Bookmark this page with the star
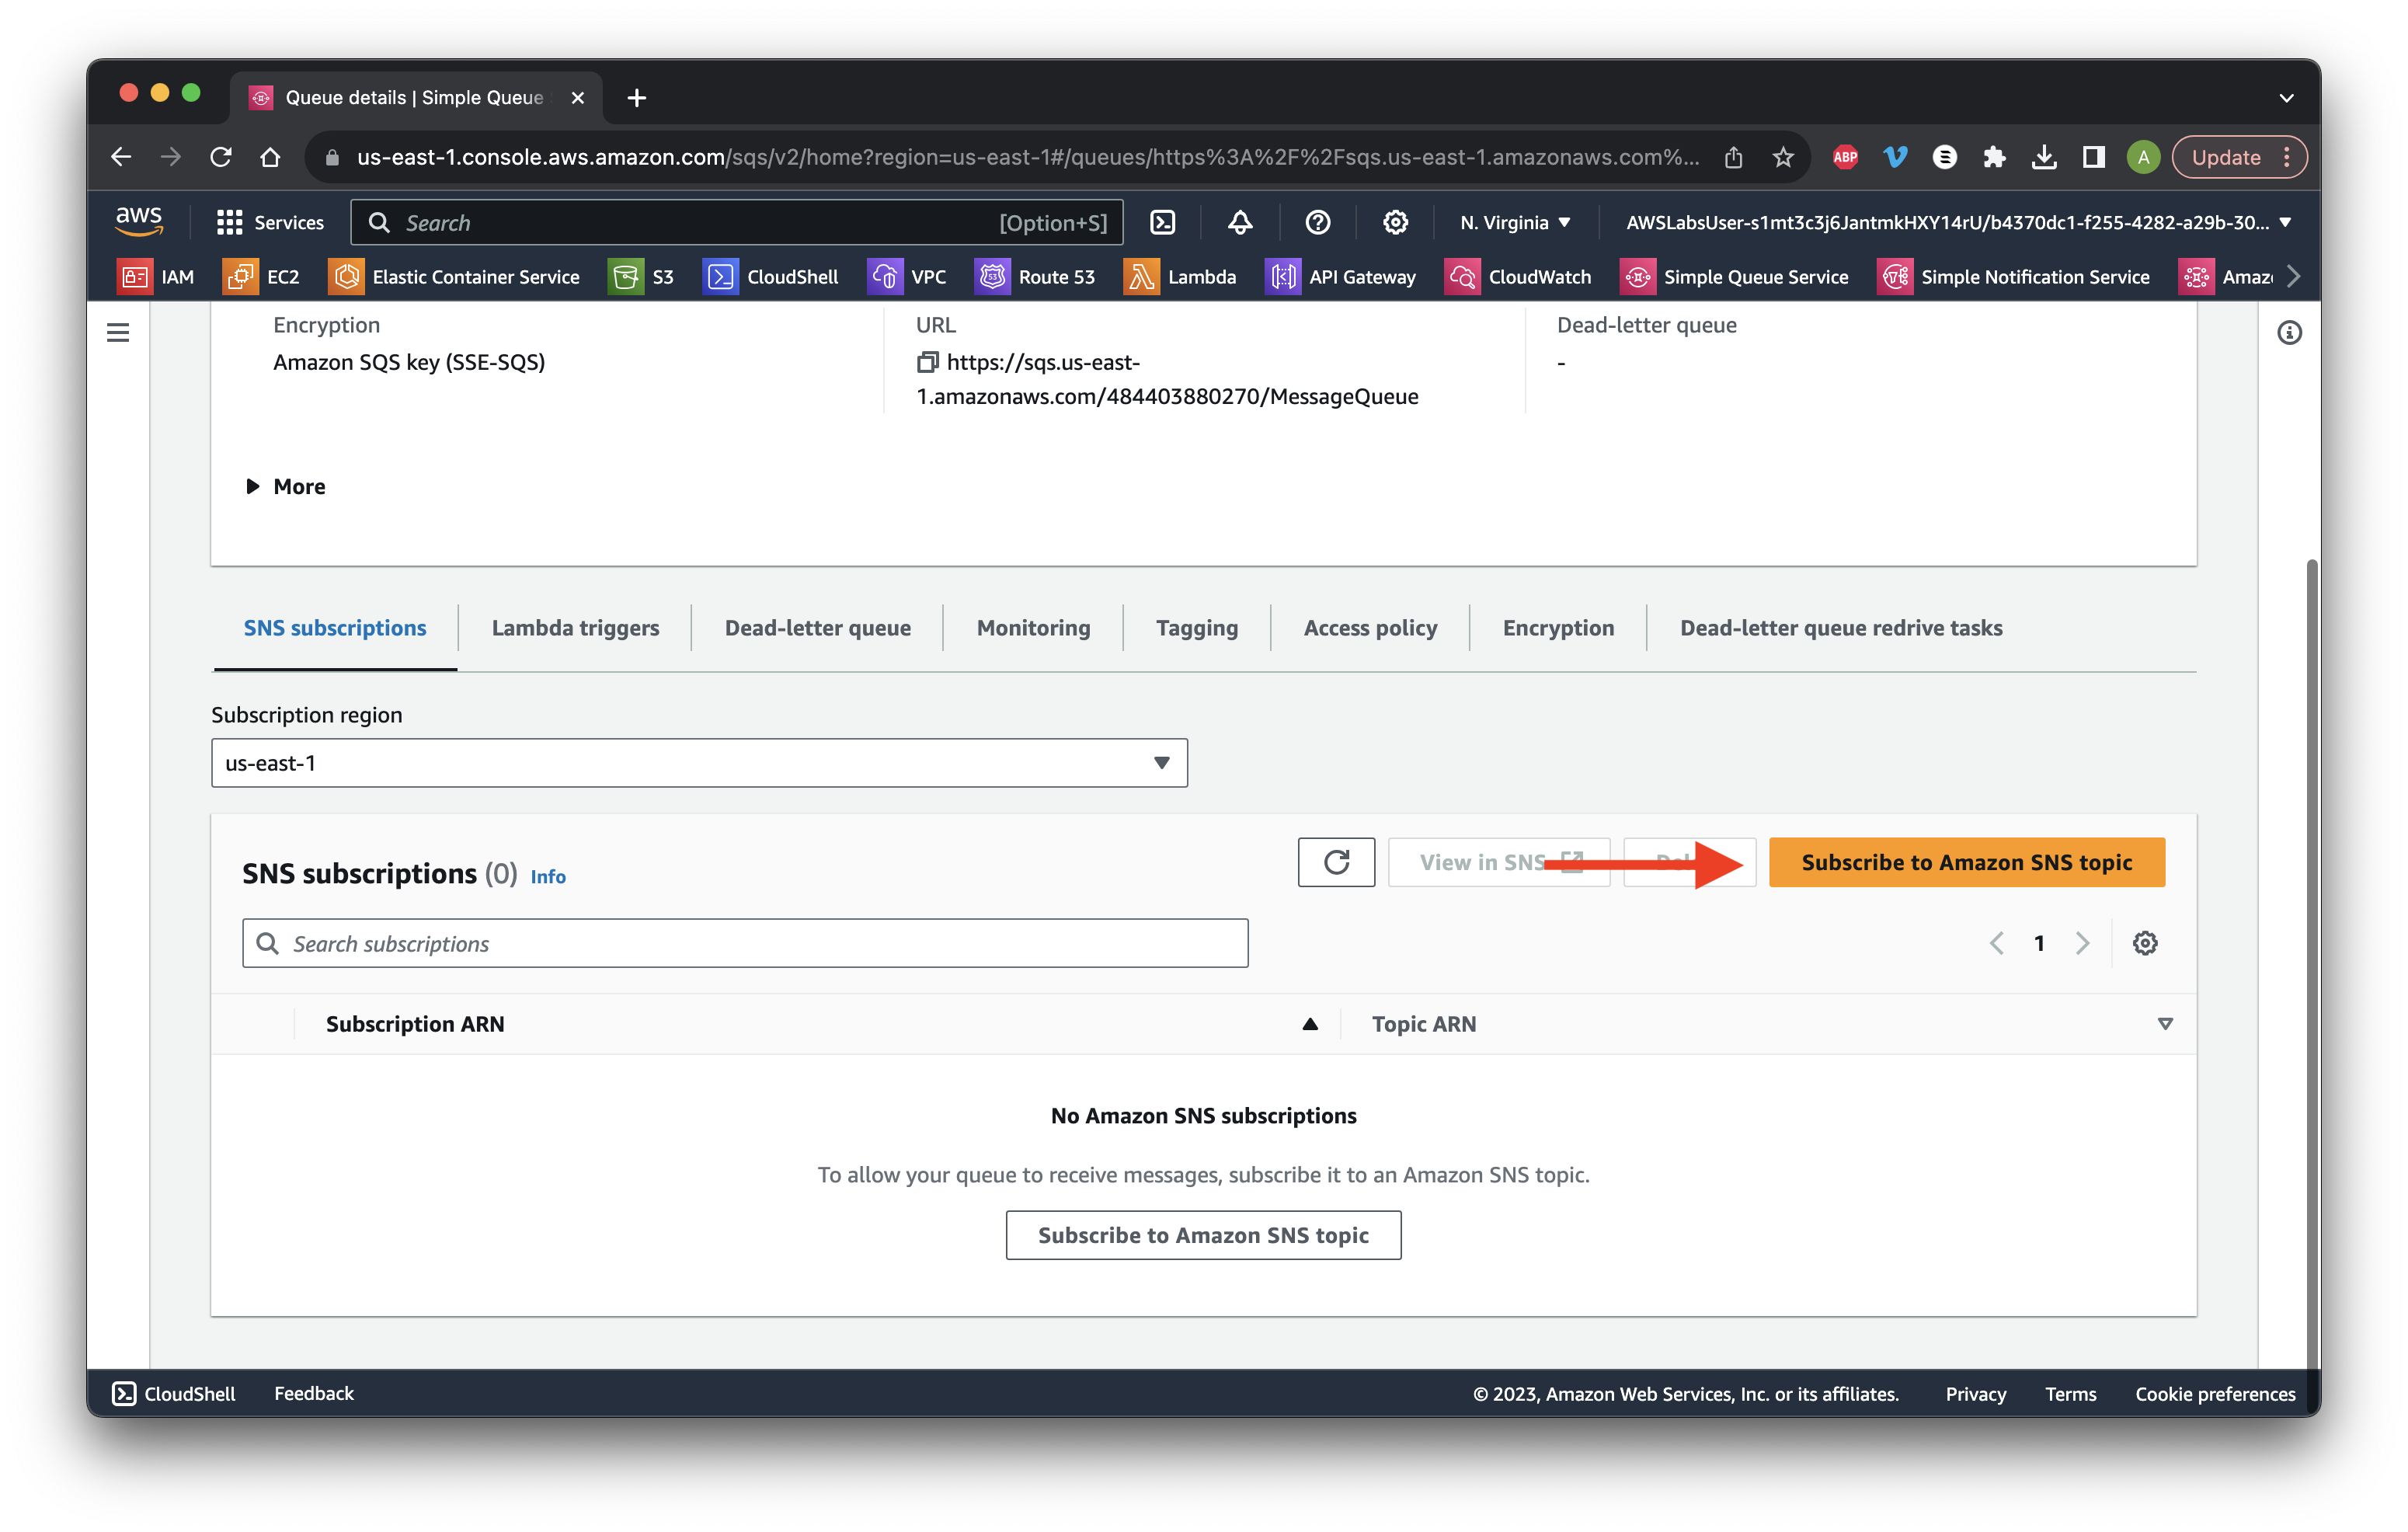 pyautogui.click(x=1783, y=157)
